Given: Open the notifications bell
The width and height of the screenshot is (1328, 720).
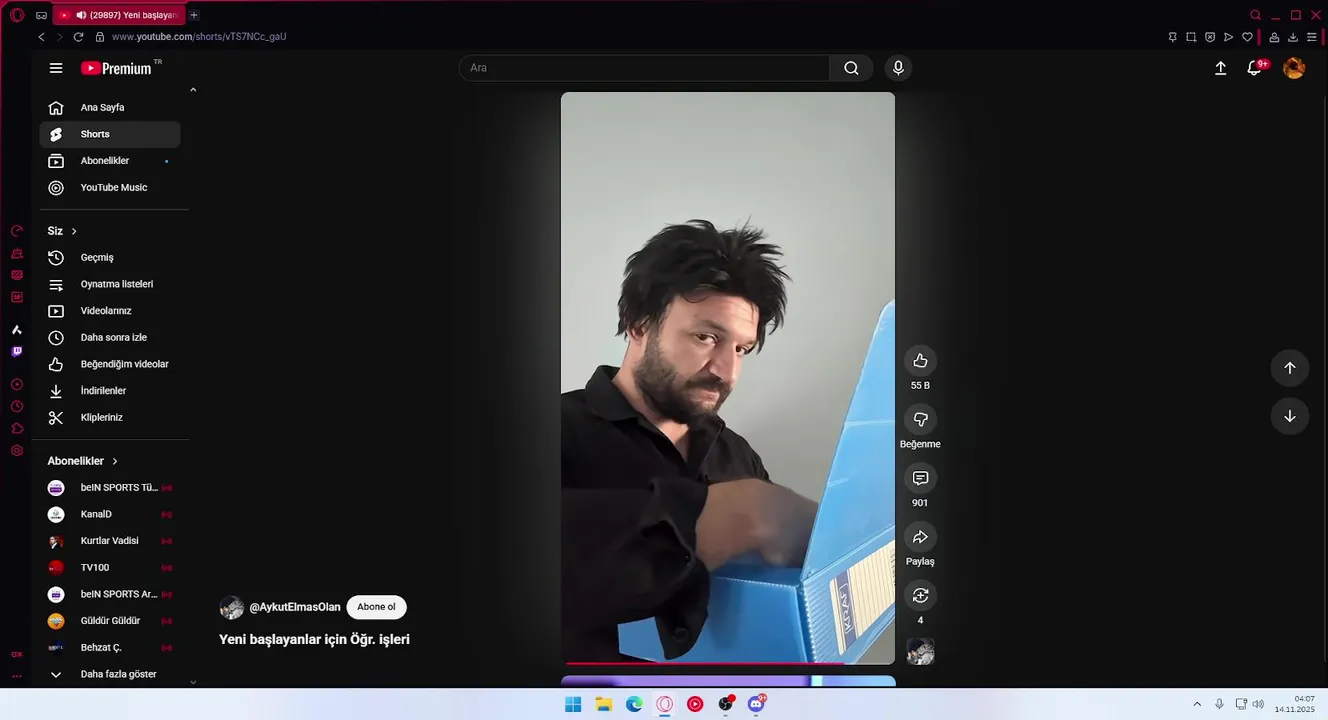Looking at the screenshot, I should pyautogui.click(x=1254, y=68).
